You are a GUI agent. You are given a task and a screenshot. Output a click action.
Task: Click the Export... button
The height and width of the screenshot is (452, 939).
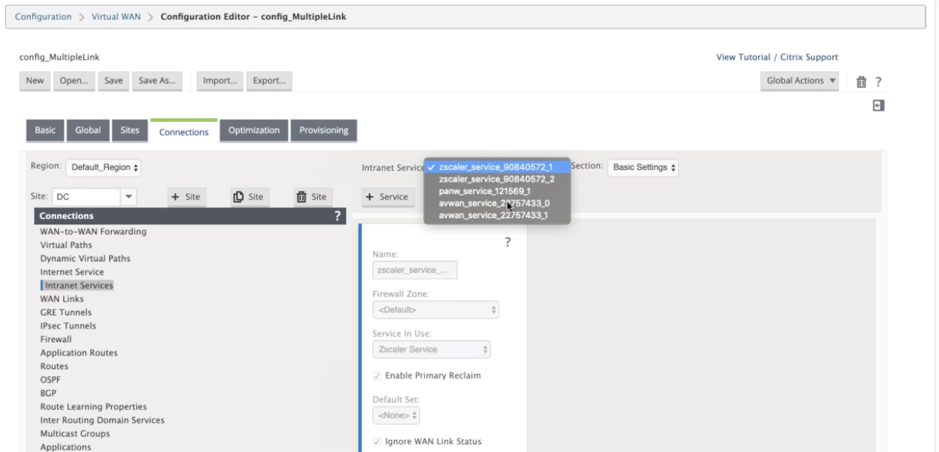click(269, 81)
